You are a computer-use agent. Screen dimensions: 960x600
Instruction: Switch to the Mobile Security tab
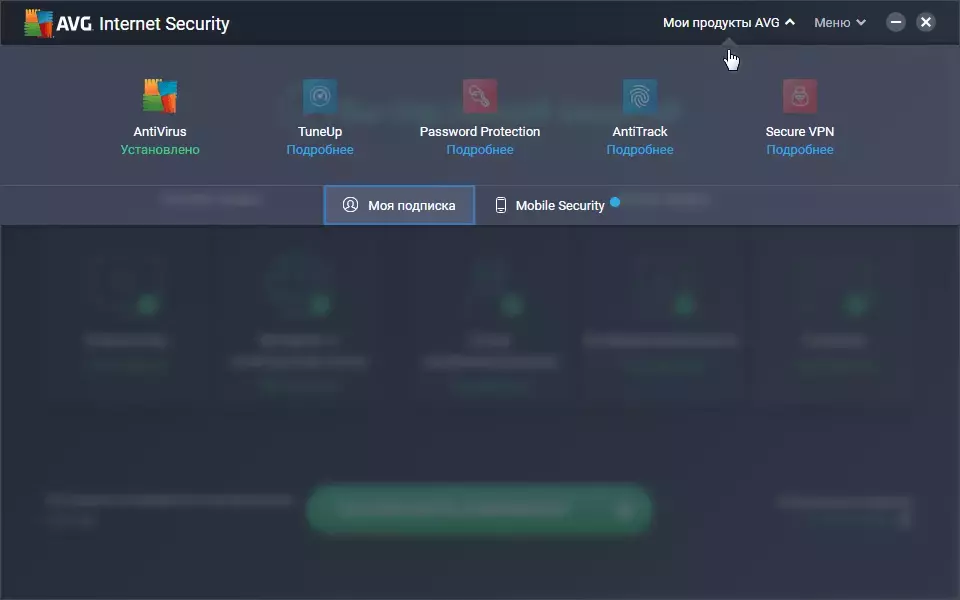pyautogui.click(x=557, y=205)
